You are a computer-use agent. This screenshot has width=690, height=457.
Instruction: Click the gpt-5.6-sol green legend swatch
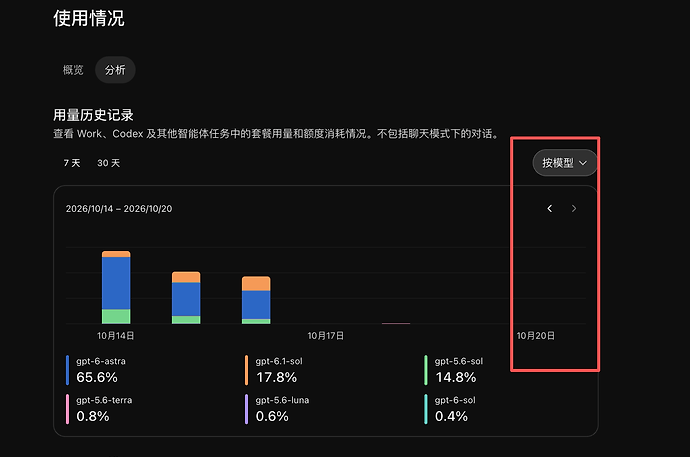pyautogui.click(x=426, y=370)
